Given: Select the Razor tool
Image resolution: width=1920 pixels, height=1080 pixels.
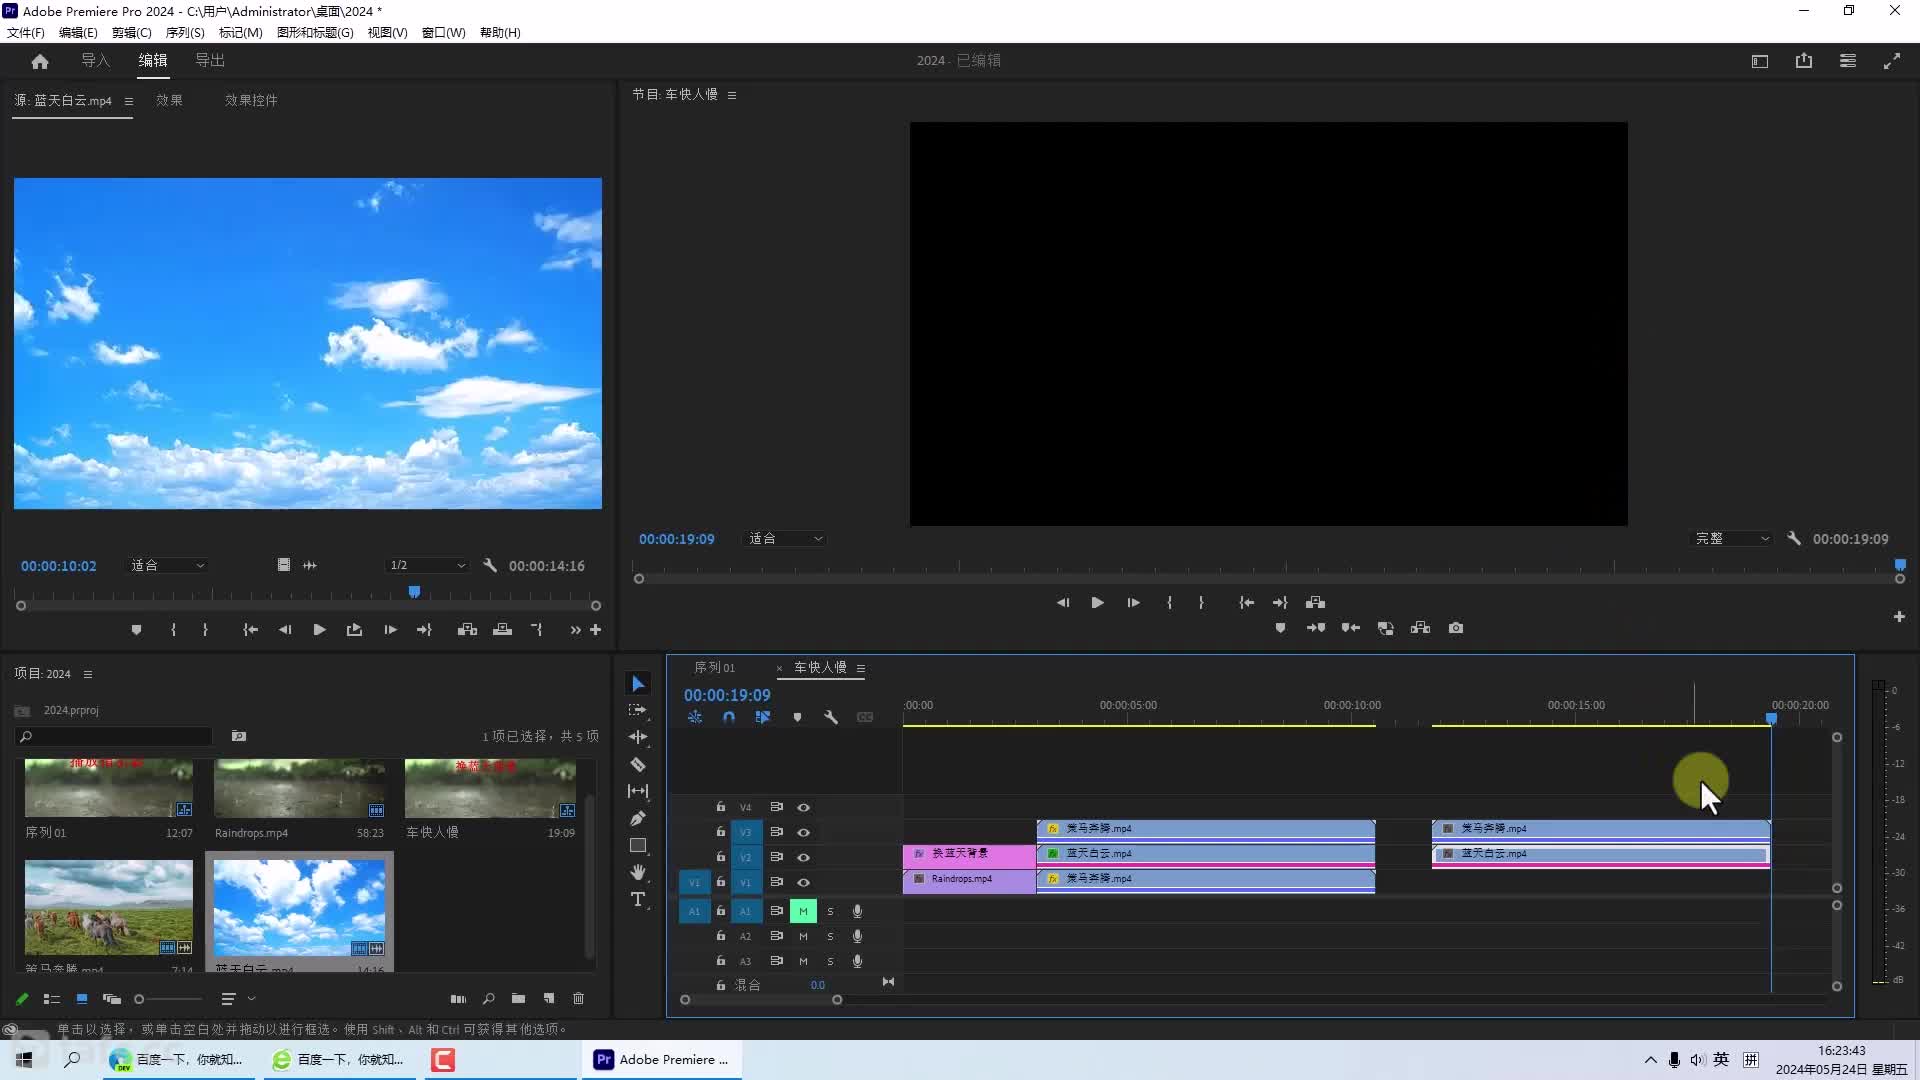Looking at the screenshot, I should point(638,765).
